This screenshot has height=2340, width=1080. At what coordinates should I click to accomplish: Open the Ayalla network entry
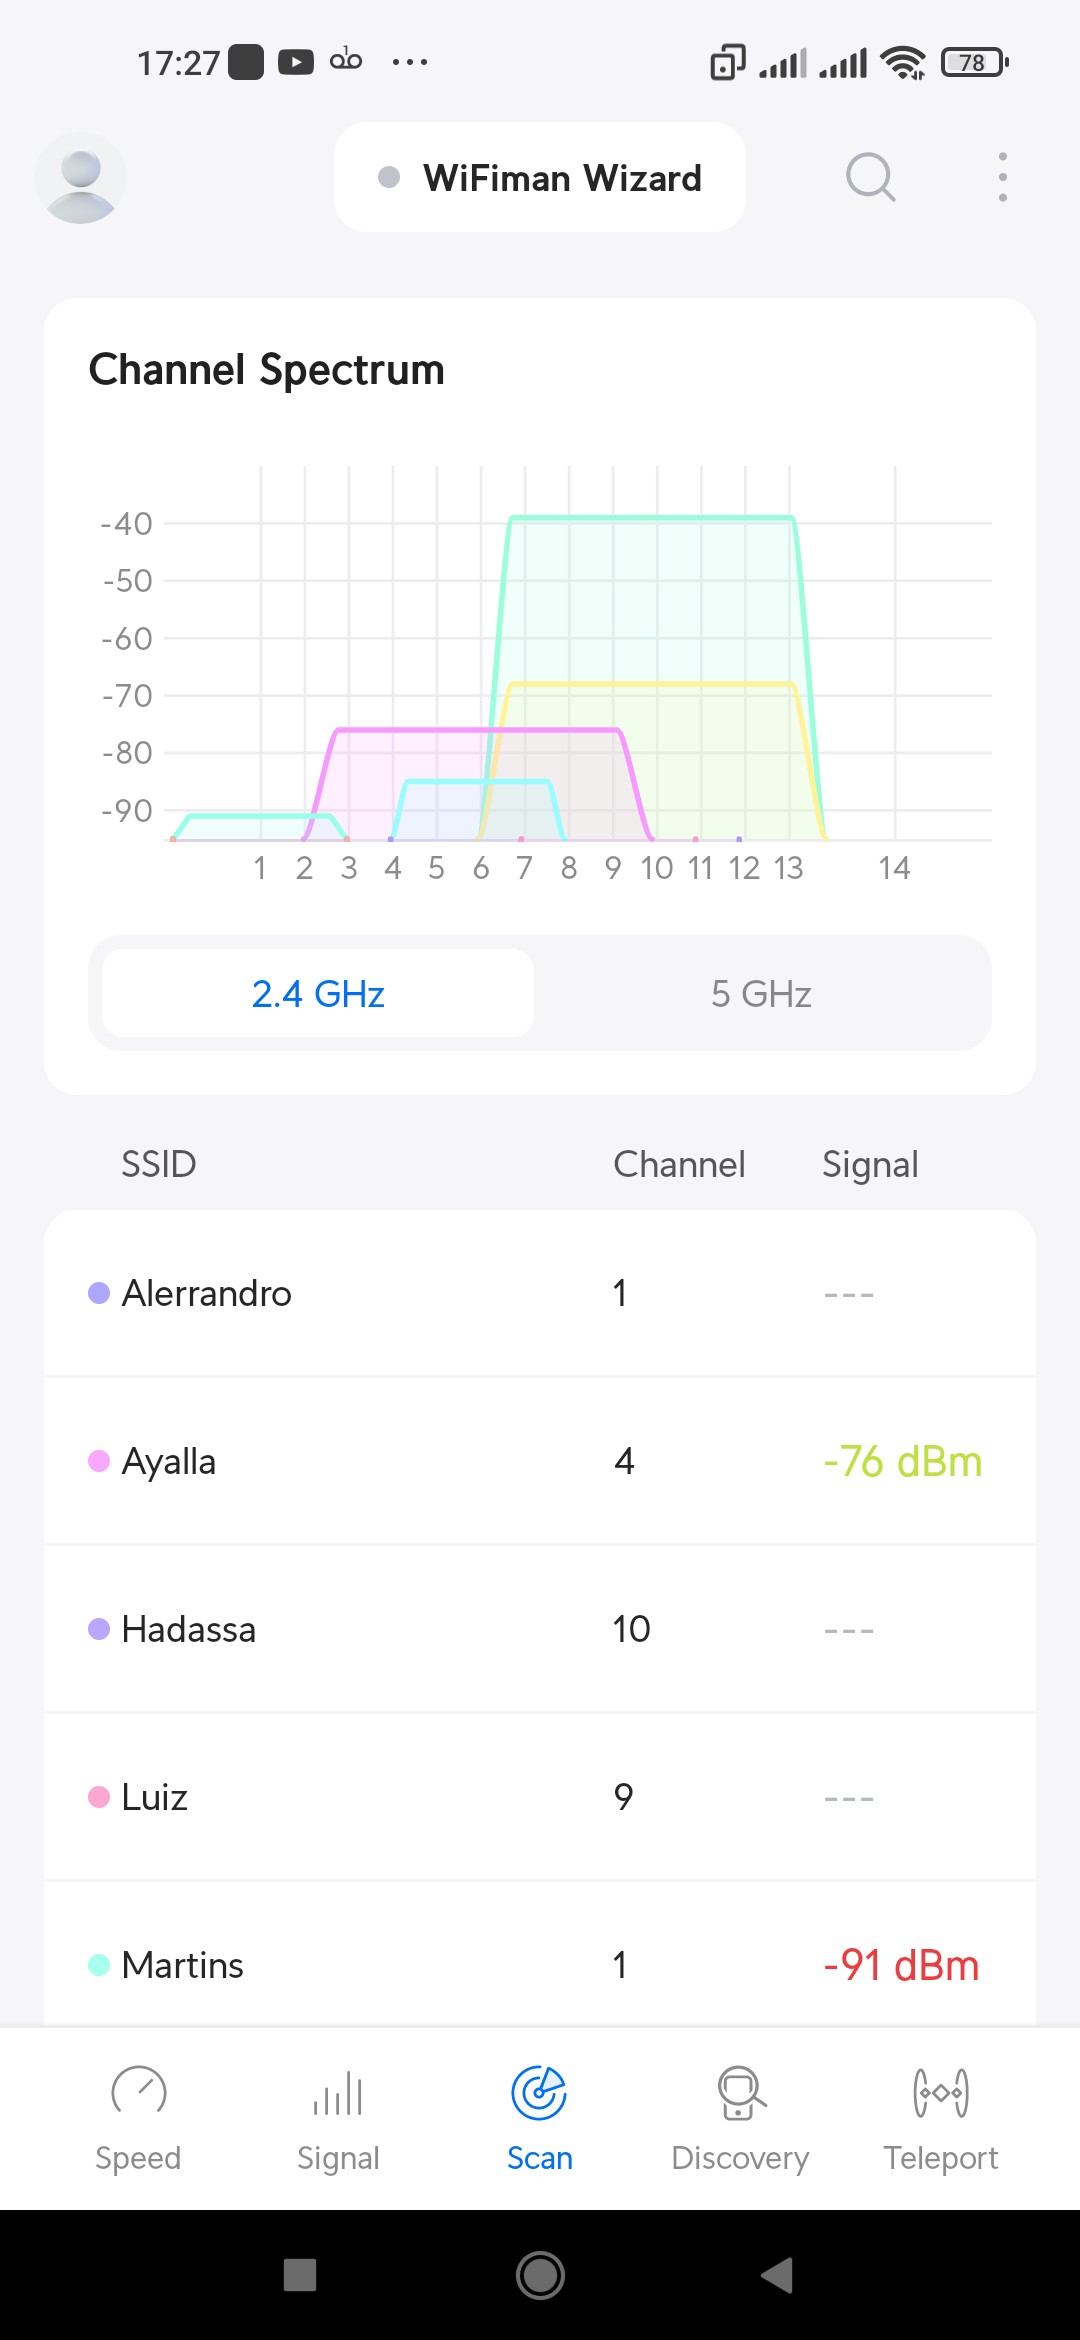coord(540,1461)
